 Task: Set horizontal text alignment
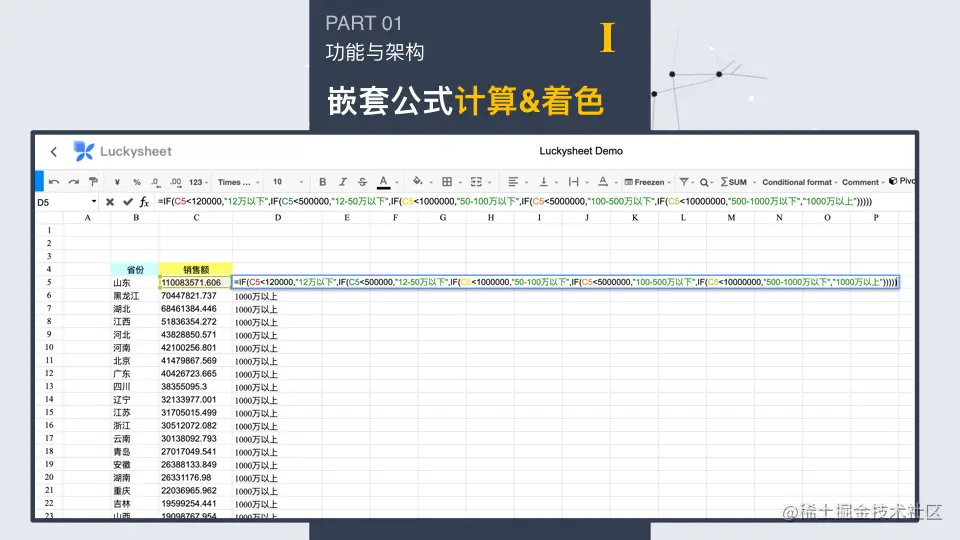(x=513, y=182)
